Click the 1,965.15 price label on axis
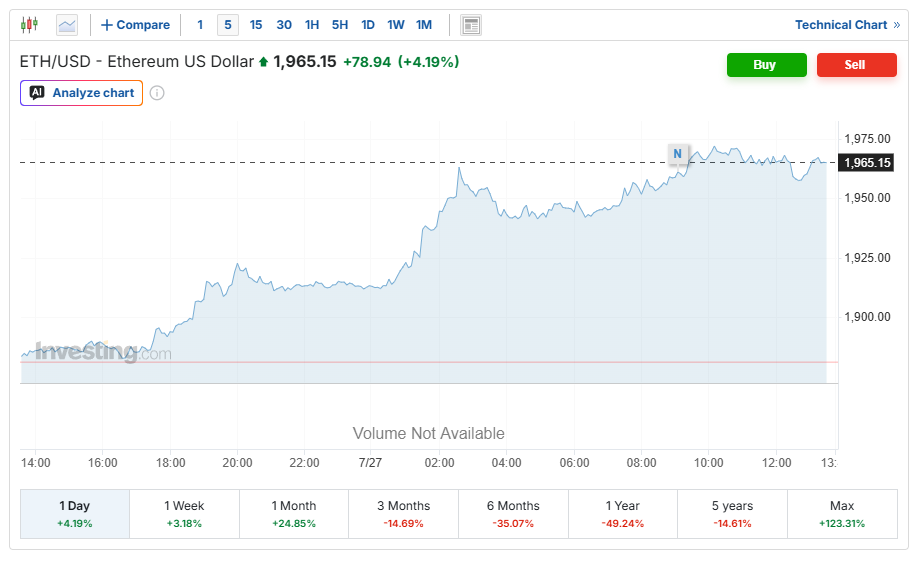This screenshot has width=922, height=563. (867, 163)
